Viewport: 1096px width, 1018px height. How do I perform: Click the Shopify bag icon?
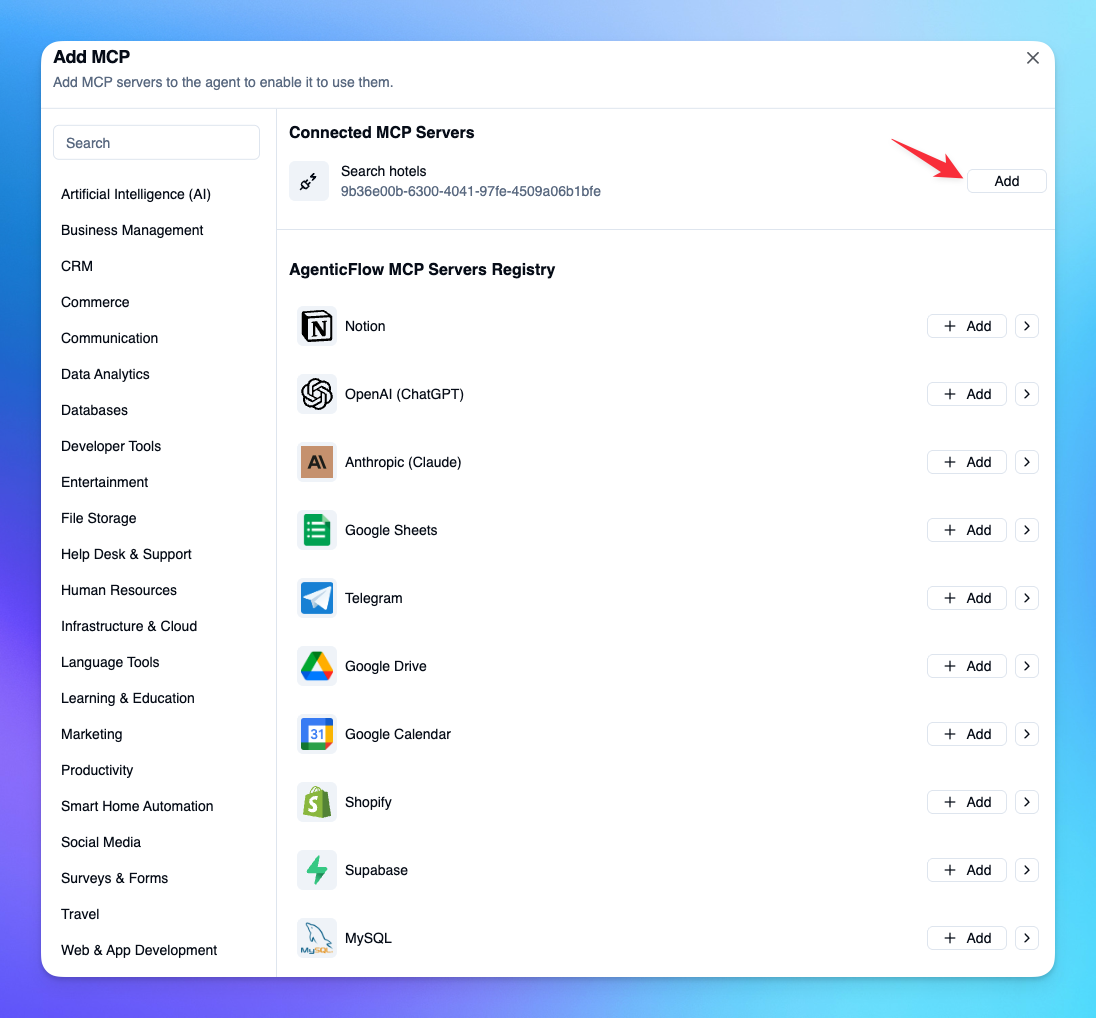317,802
